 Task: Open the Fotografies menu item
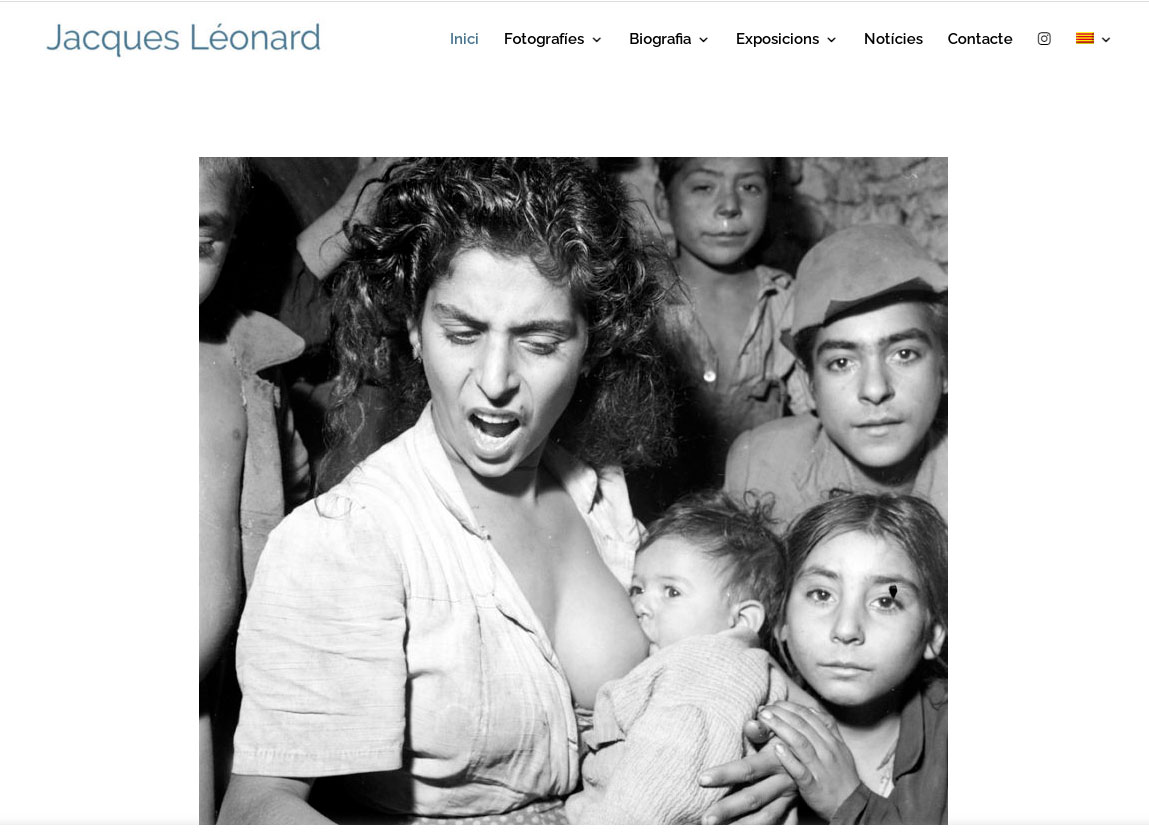pos(544,39)
